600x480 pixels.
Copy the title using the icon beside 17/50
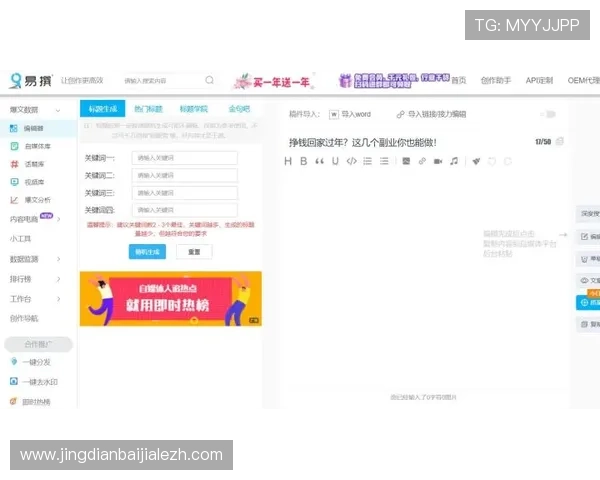[559, 141]
